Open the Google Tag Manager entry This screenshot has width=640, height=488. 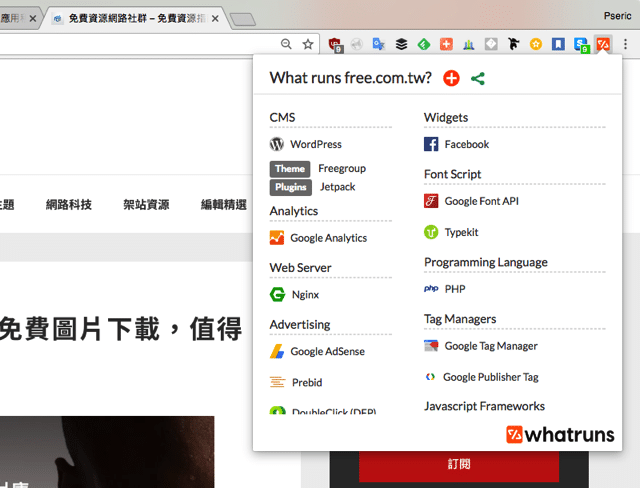(x=490, y=346)
